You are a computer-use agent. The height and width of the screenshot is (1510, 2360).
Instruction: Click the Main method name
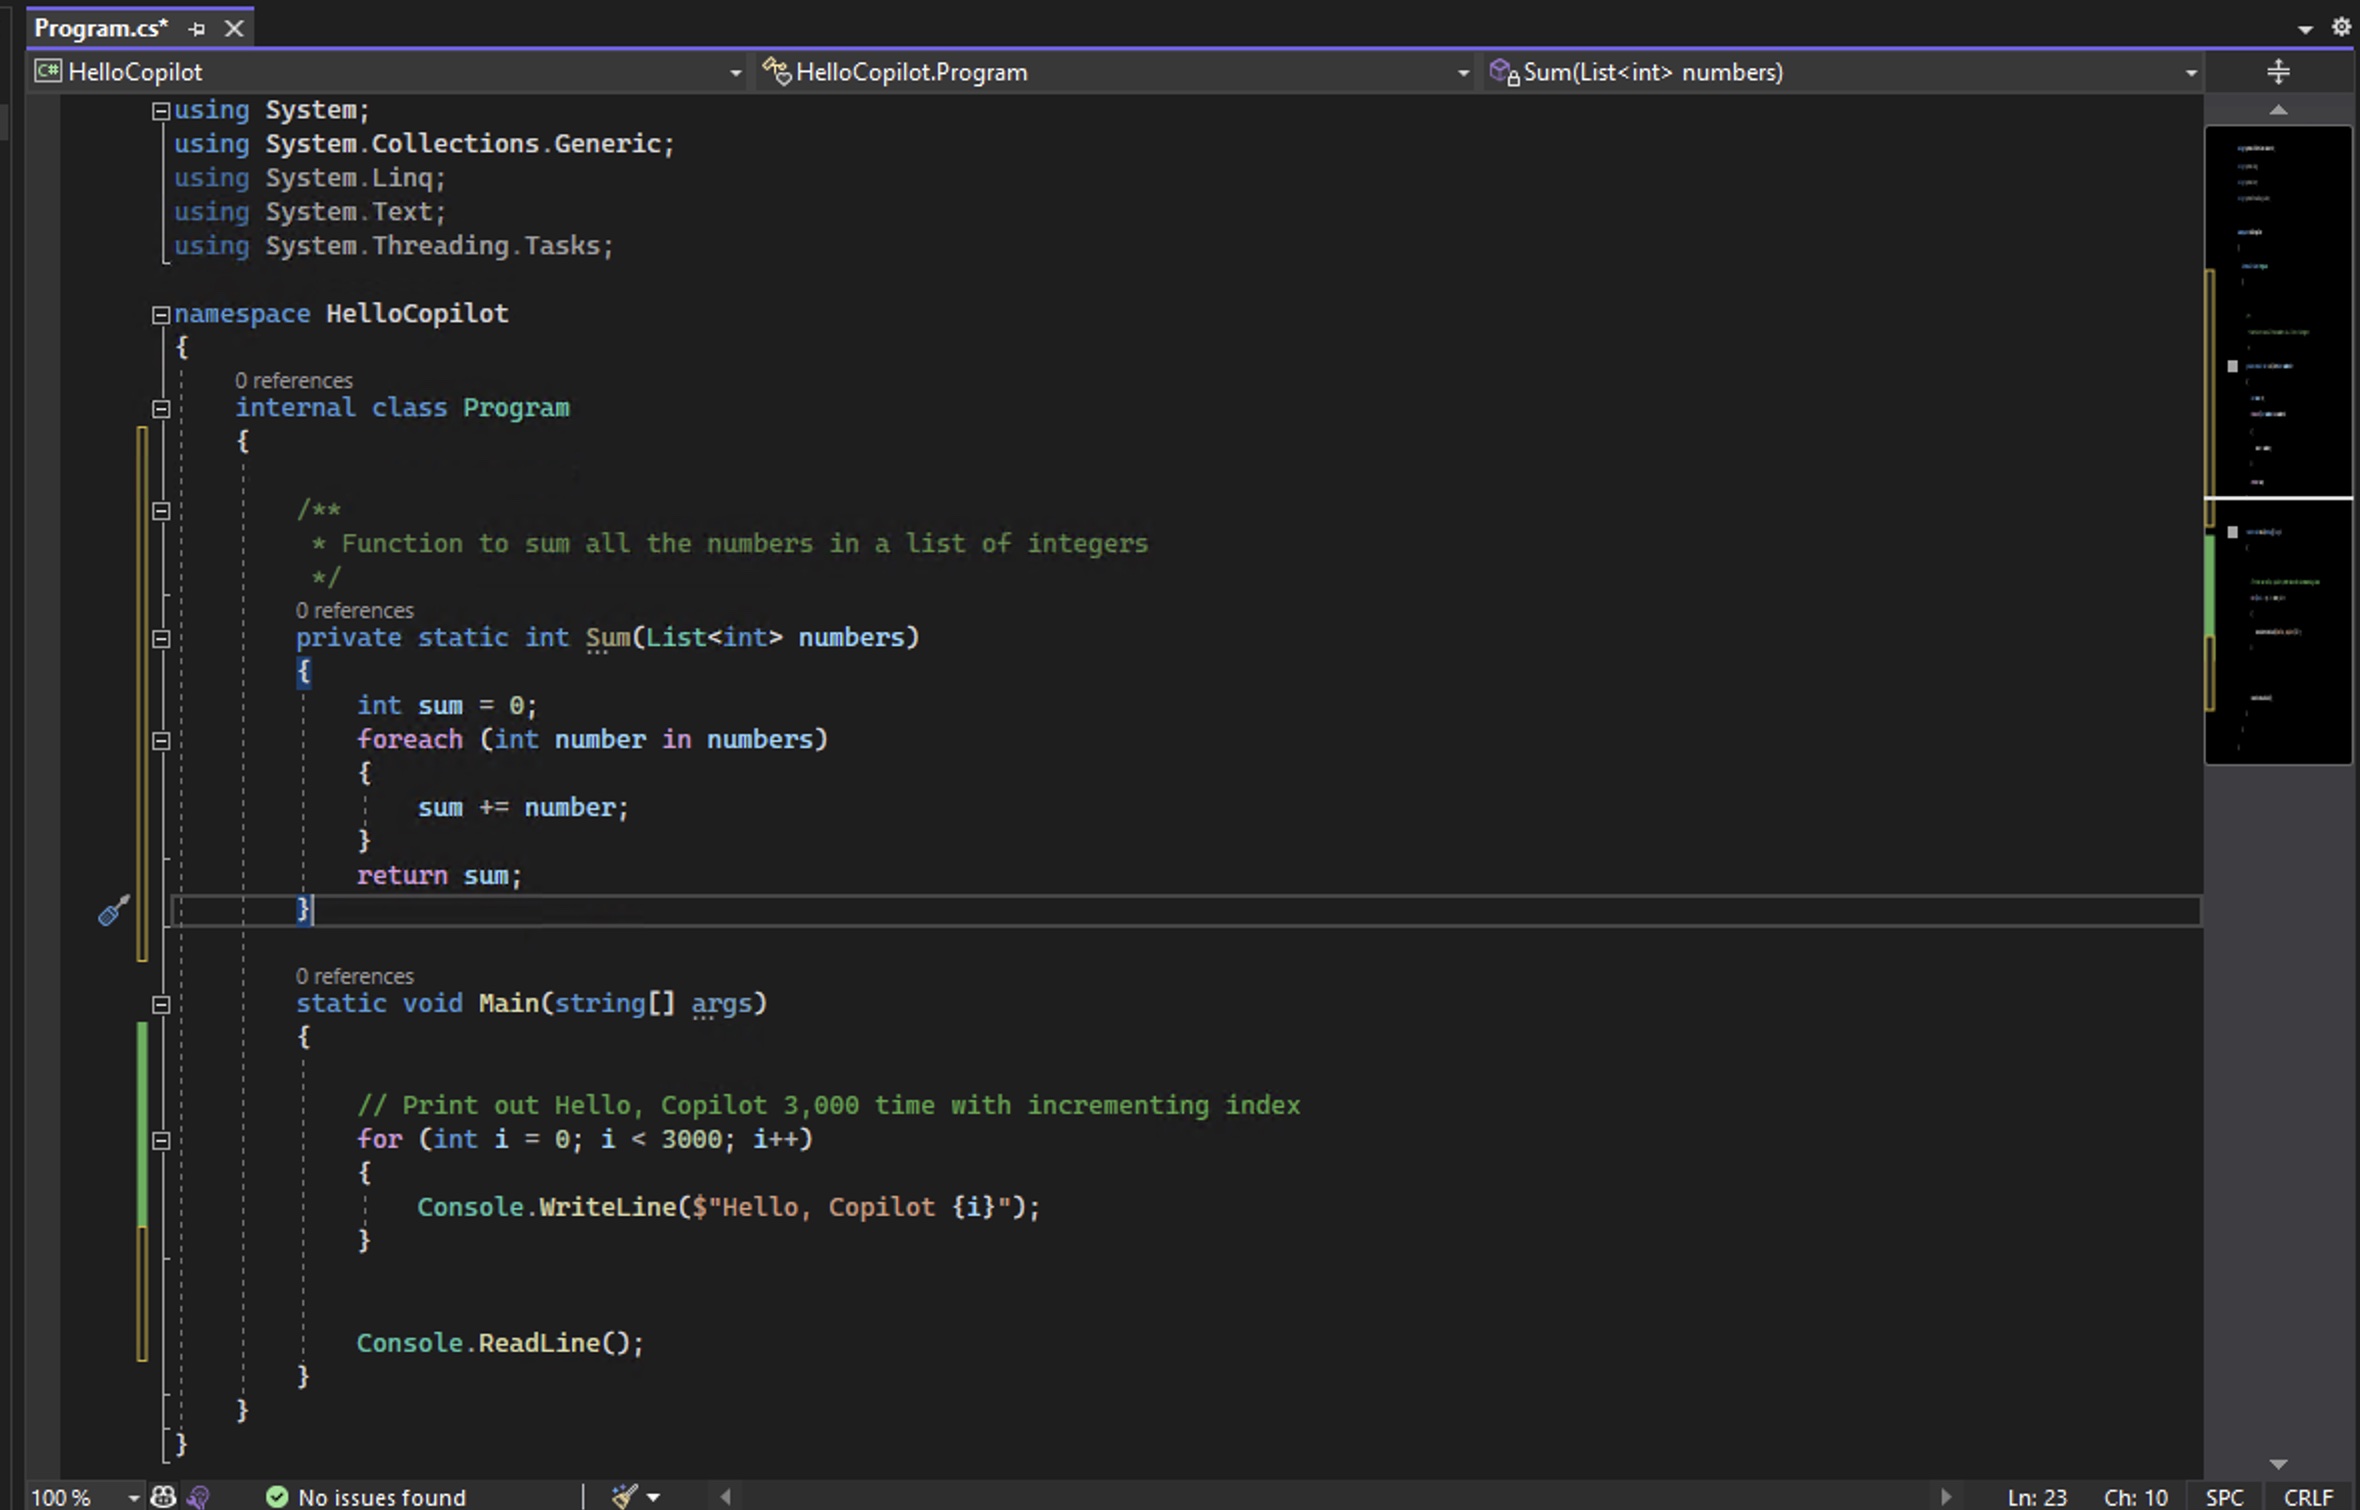[x=509, y=1004]
